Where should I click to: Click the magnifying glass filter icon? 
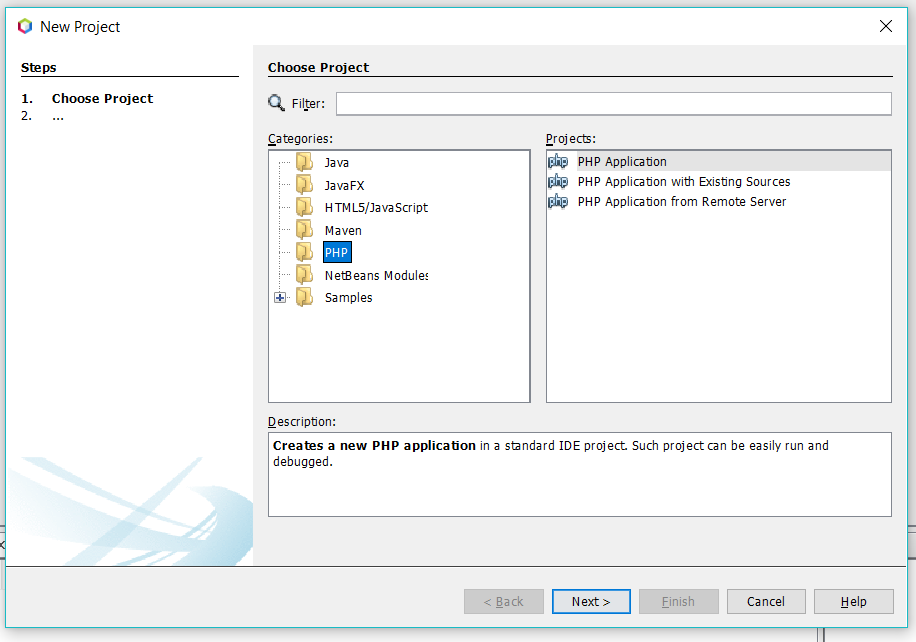[x=276, y=103]
